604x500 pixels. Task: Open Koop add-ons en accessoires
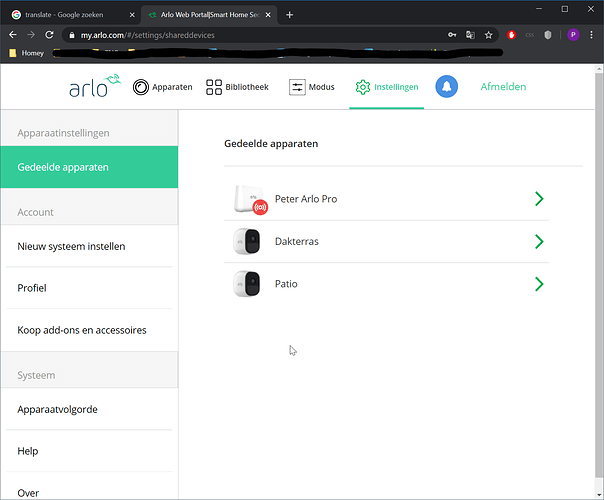[89, 330]
